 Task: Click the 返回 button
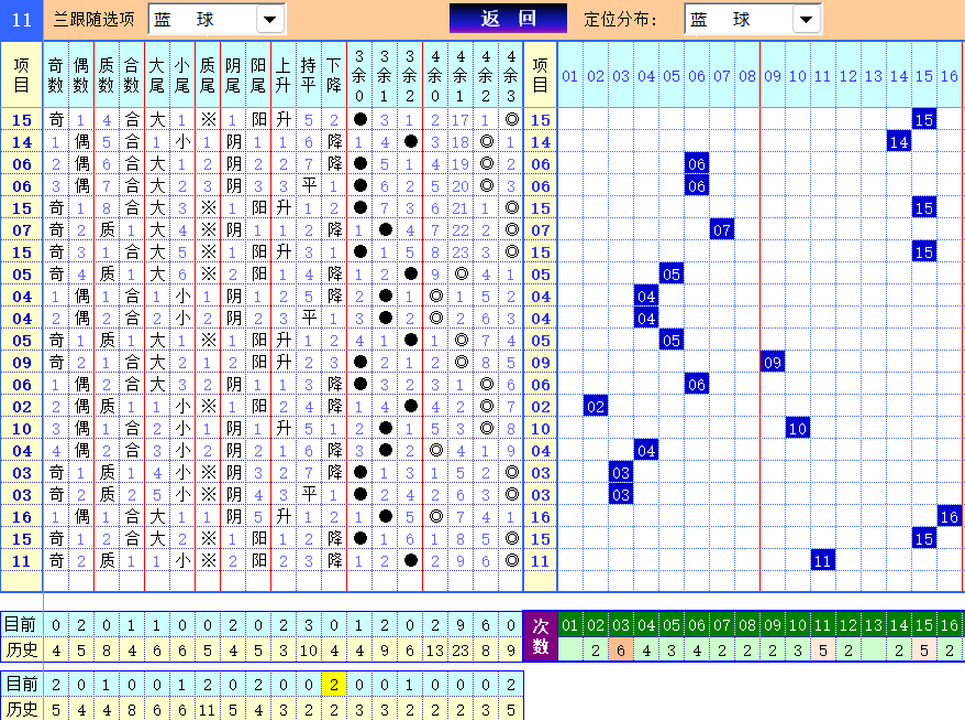(x=508, y=18)
